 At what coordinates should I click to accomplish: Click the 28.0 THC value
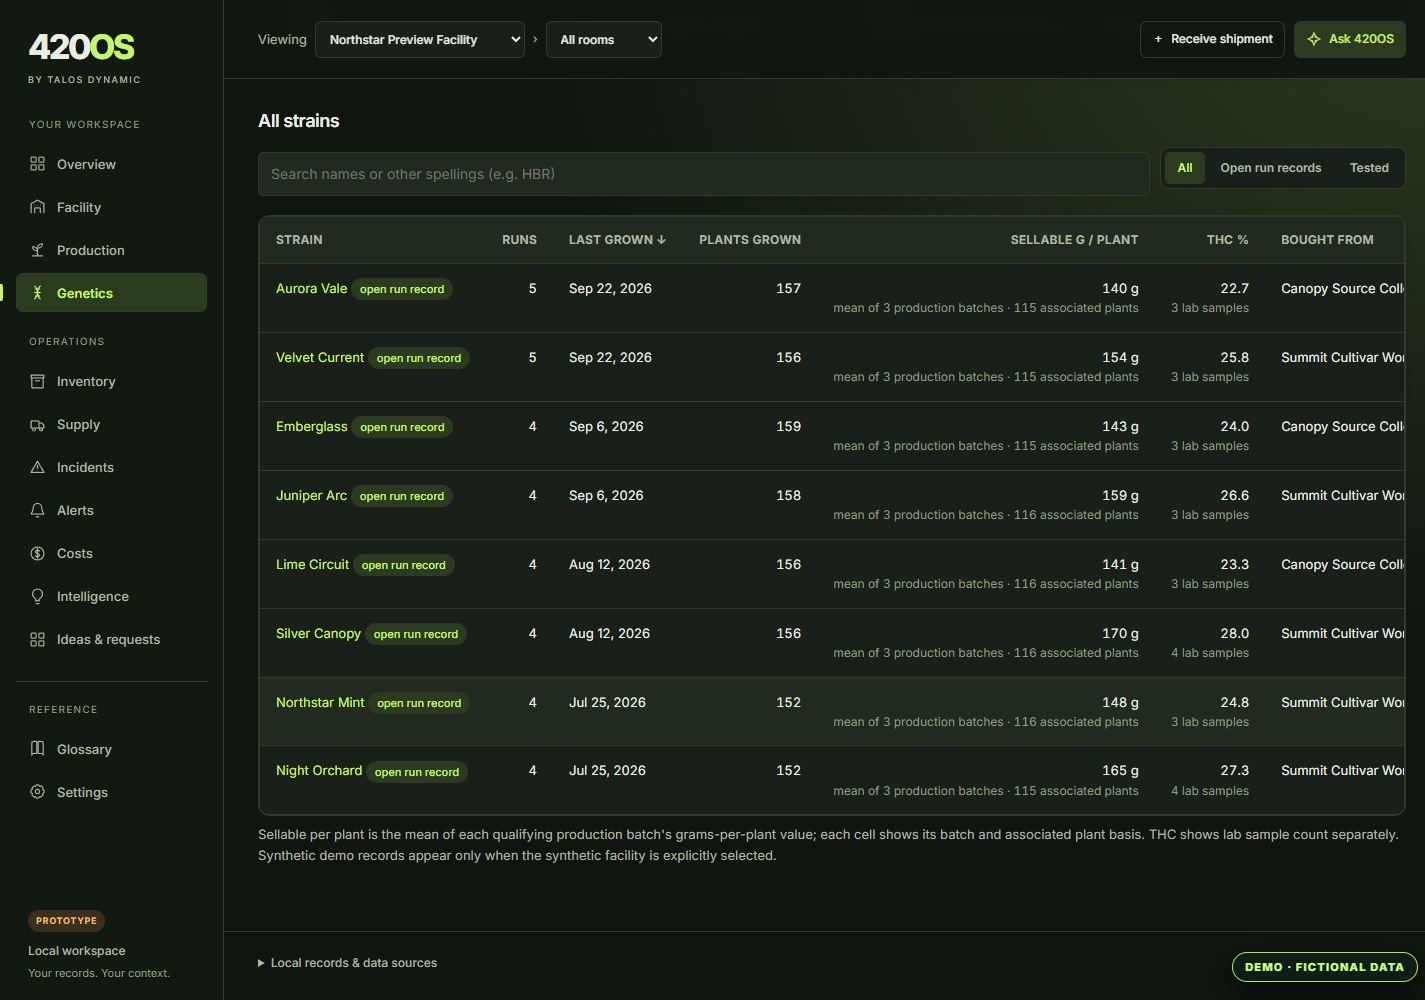coord(1234,633)
